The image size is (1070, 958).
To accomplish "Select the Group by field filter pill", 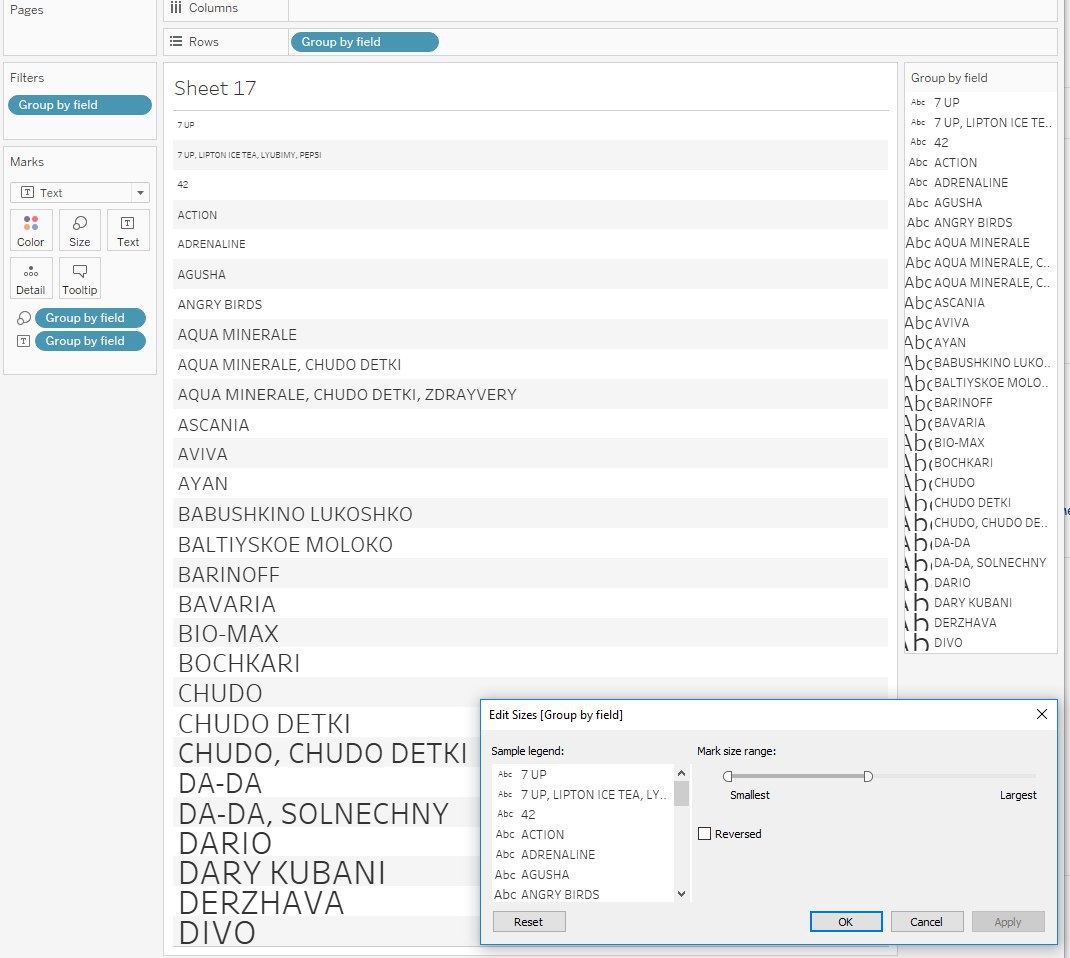I will [x=80, y=104].
